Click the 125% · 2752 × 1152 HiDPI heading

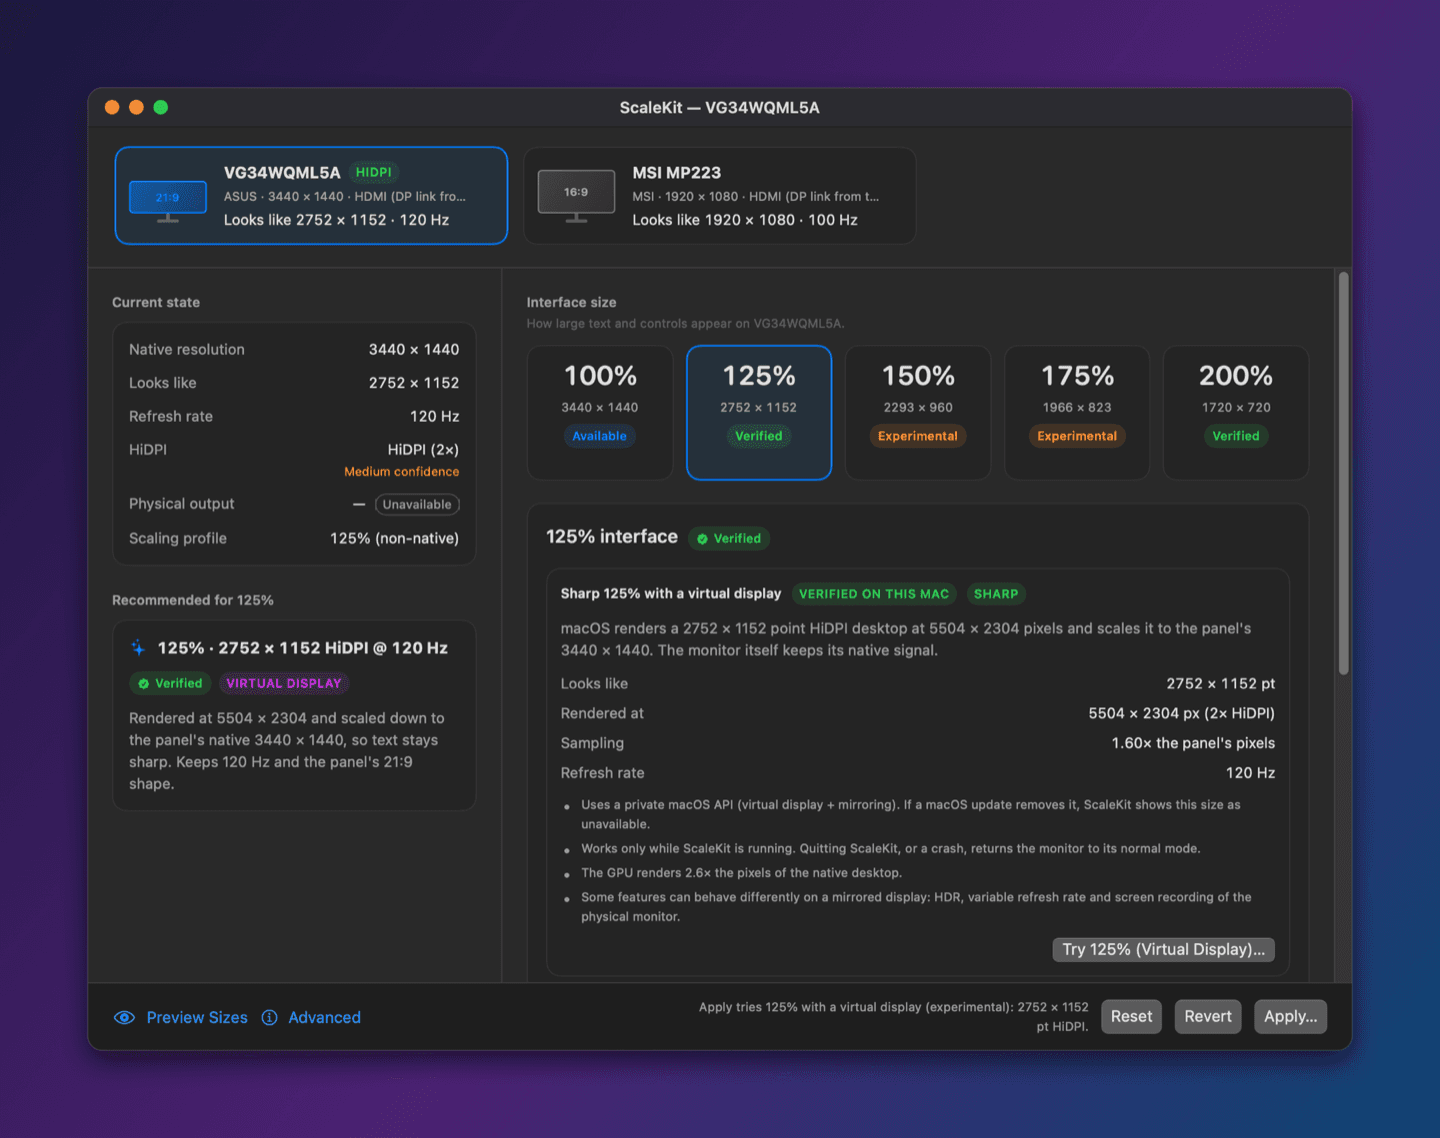[x=303, y=648]
